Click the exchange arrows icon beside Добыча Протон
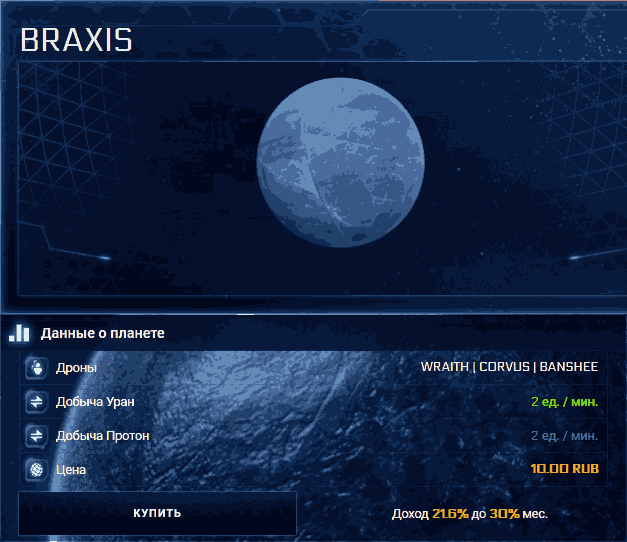Image resolution: width=627 pixels, height=542 pixels. point(37,436)
